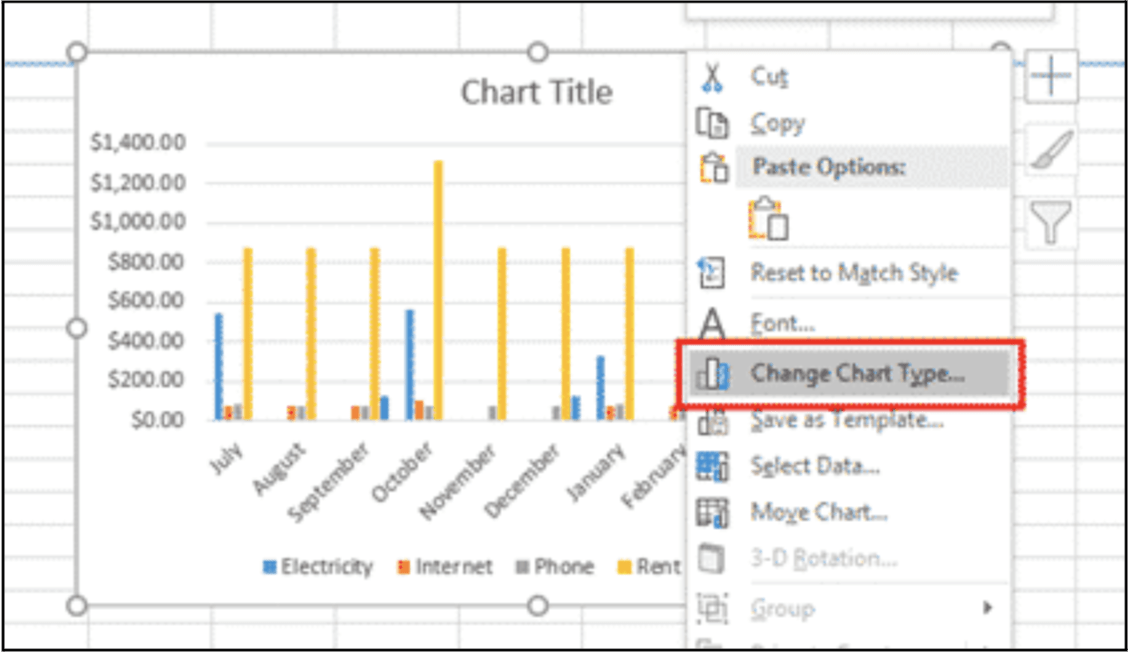Click the chart's top-left resize handle
1128x652 pixels.
76,53
